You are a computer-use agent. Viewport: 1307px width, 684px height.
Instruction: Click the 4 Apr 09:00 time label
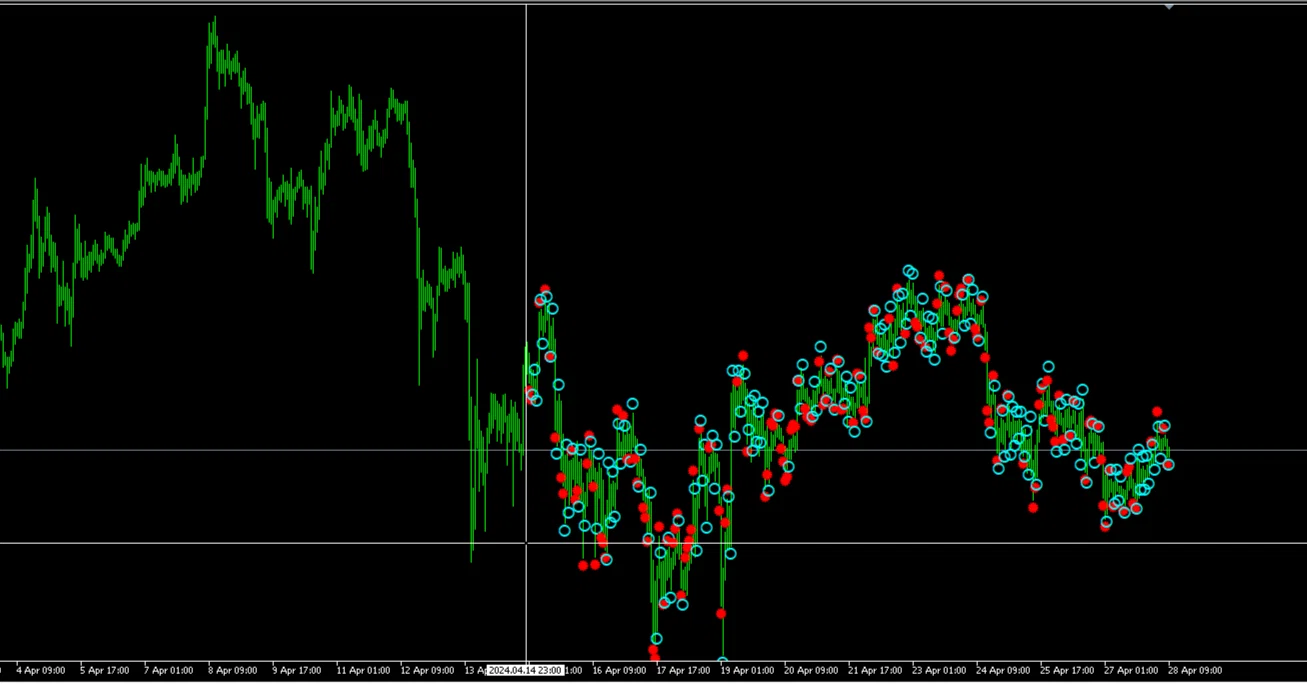pos(41,670)
